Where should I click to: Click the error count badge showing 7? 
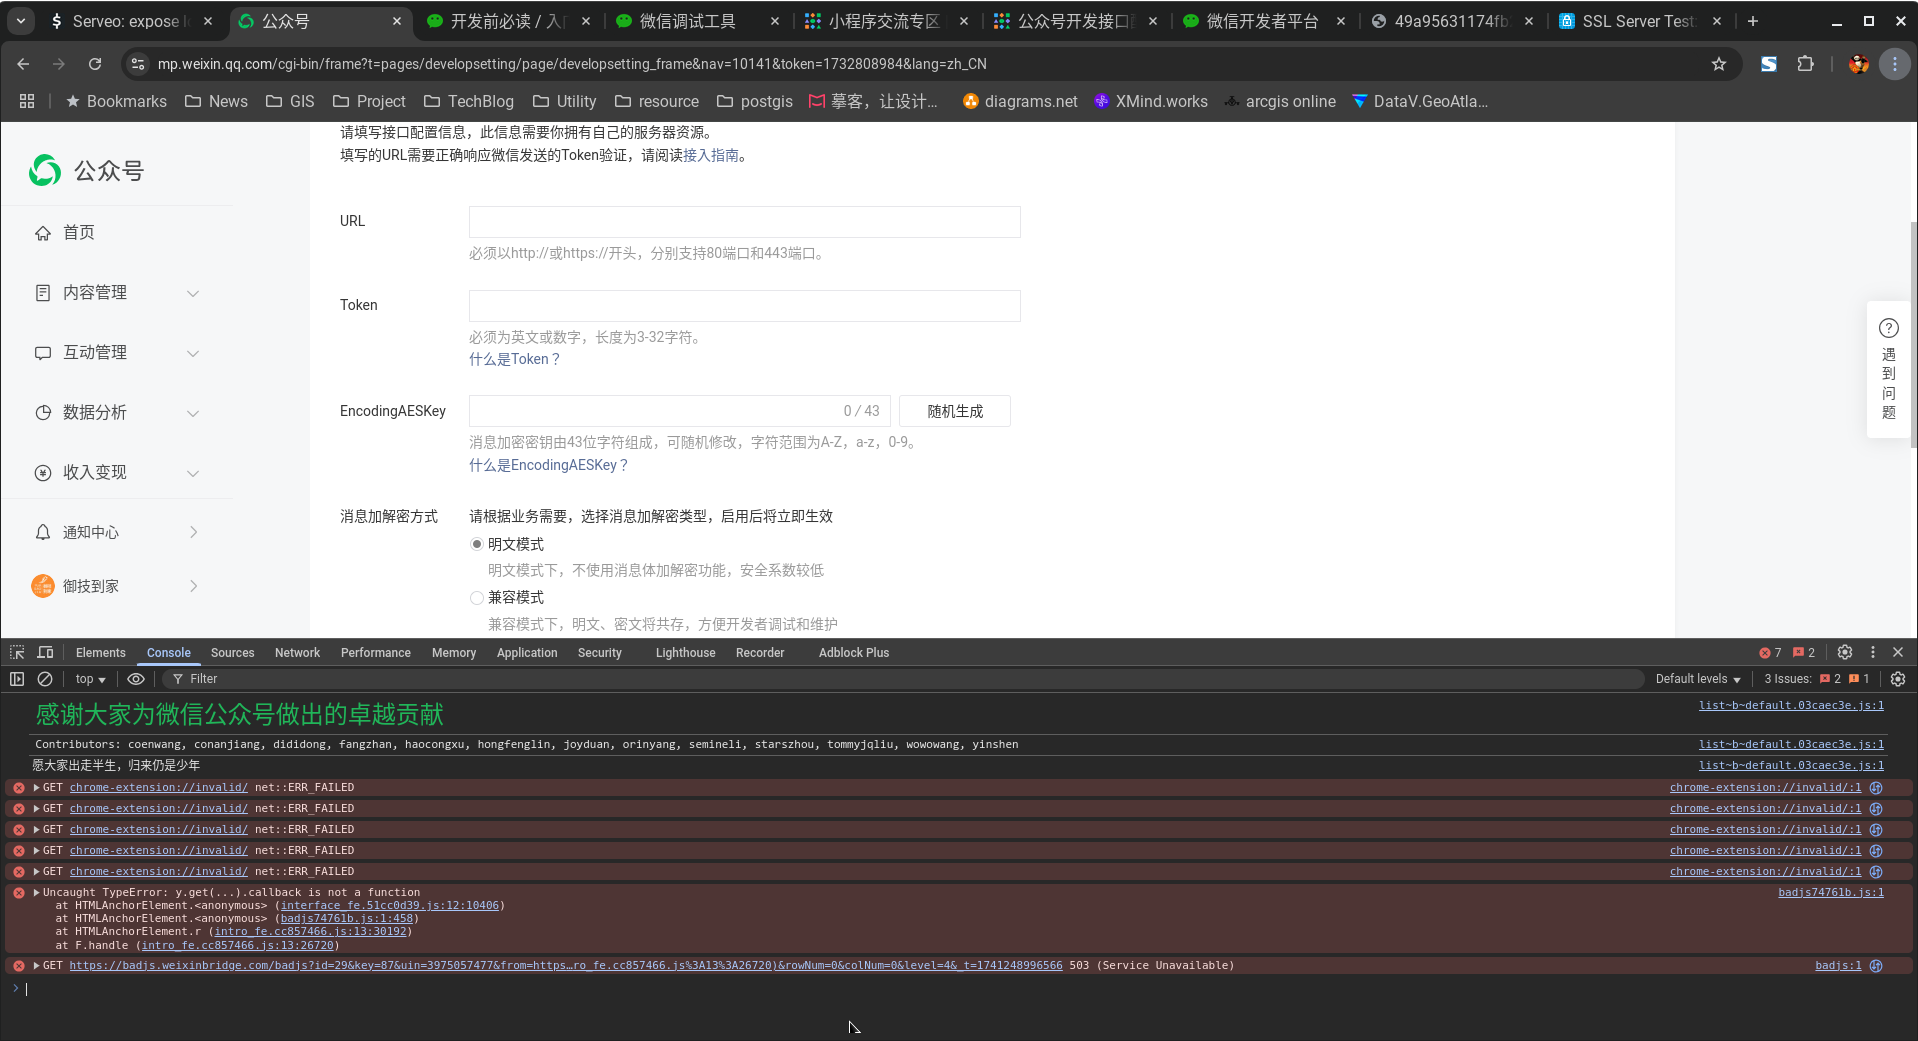coord(1770,653)
